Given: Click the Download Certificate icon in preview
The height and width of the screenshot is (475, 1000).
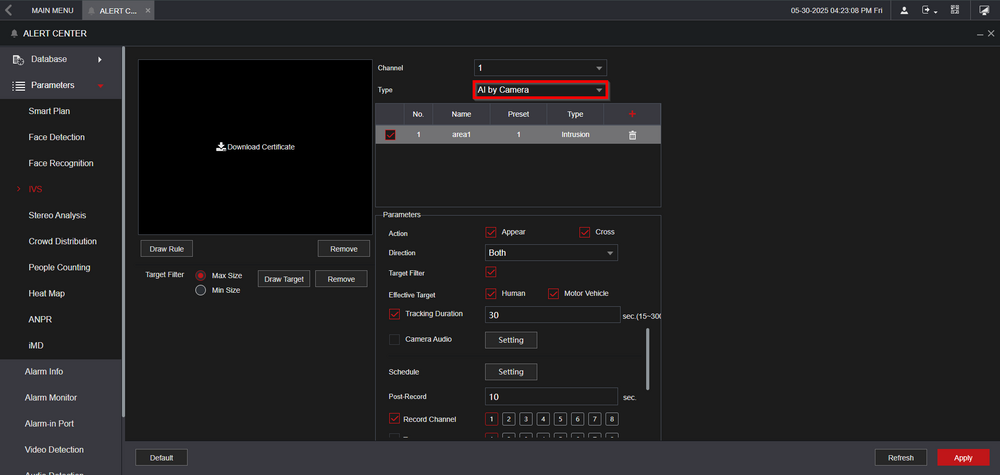Looking at the screenshot, I should click(x=221, y=147).
